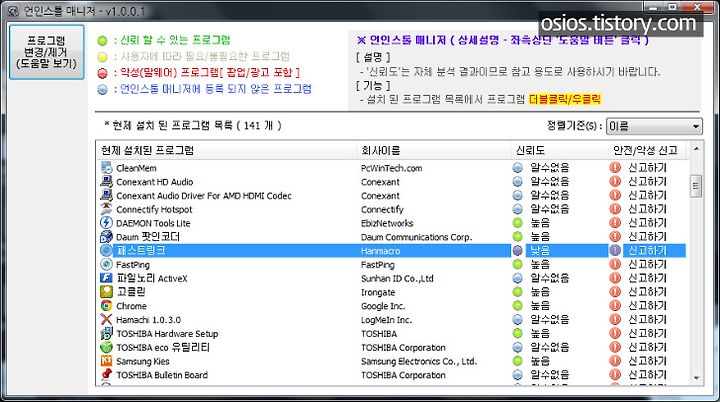Click the TOSHIBA Bulletin Board icon
720x402 pixels.
coord(107,374)
